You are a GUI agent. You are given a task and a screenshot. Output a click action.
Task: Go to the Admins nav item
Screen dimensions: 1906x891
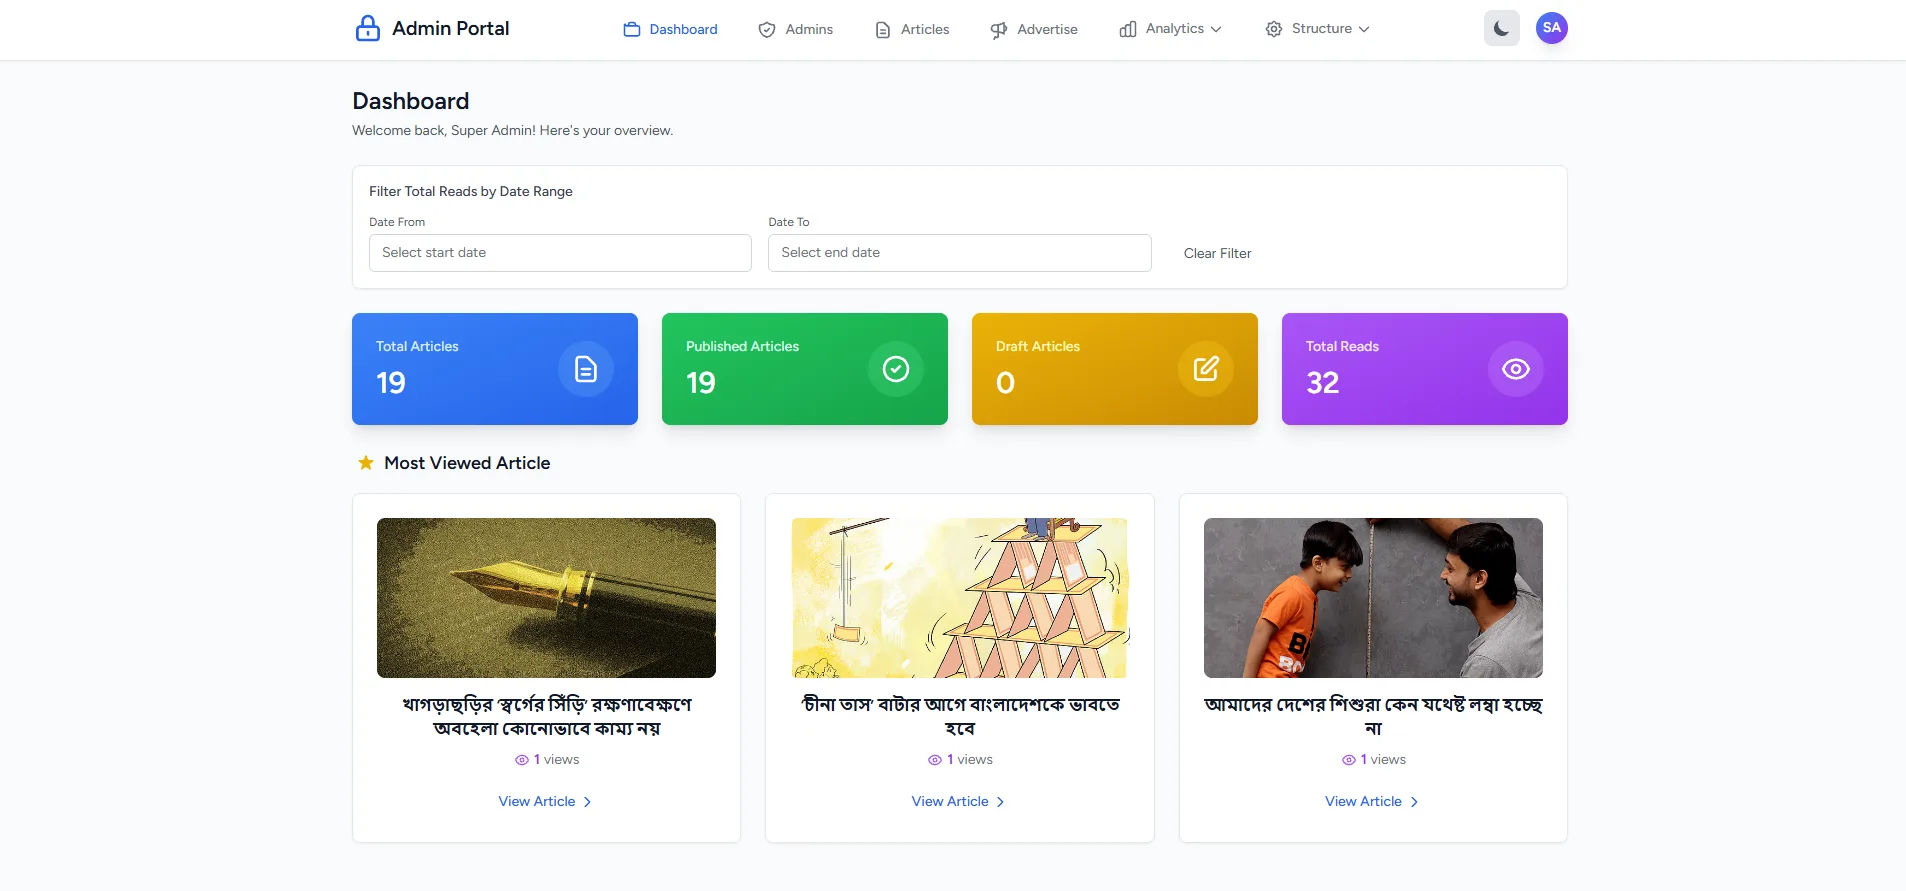pyautogui.click(x=796, y=29)
